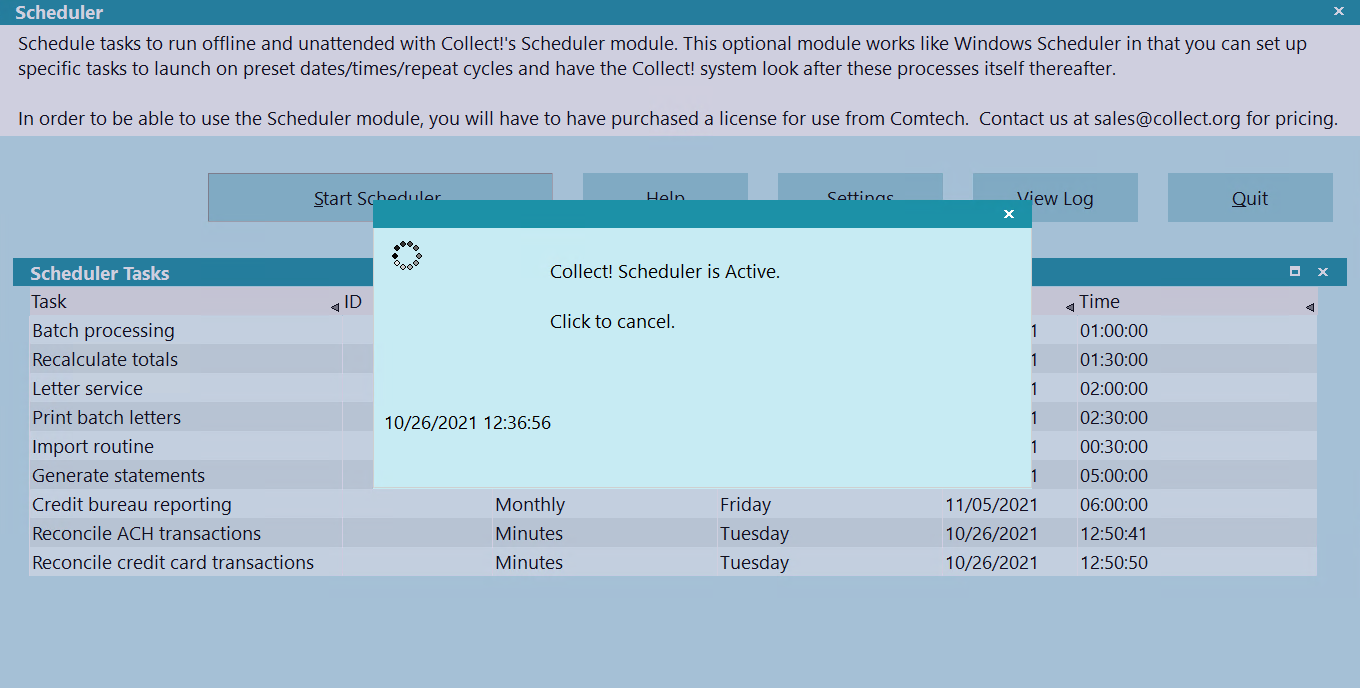Click the spinning activity indicator in the dialog
The image size is (1360, 688).
click(406, 256)
